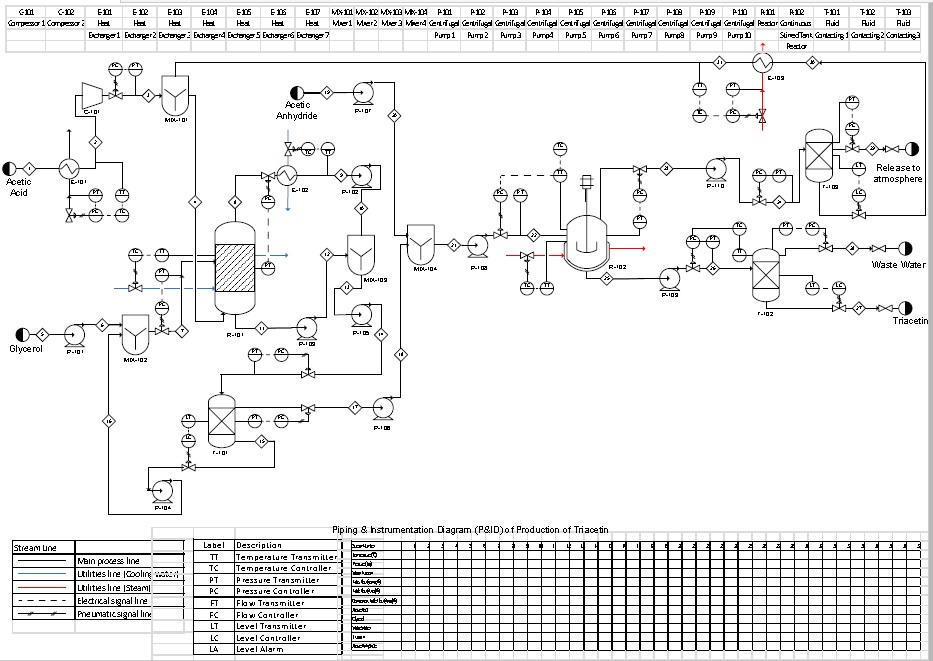Select the Triacetin product terminal circle

click(x=905, y=308)
